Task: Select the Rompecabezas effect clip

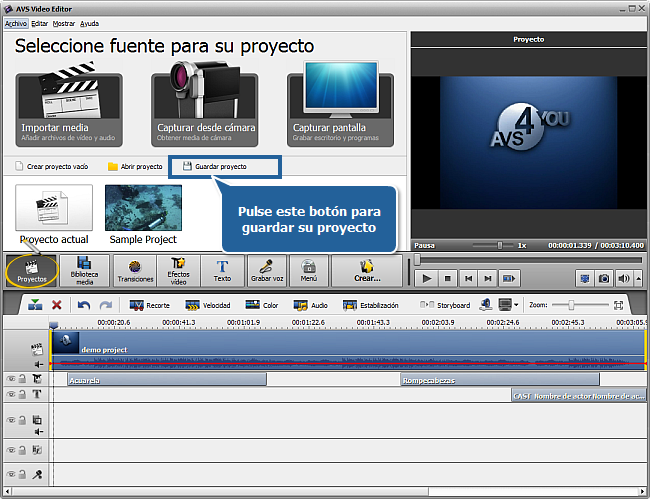Action: click(x=500, y=380)
